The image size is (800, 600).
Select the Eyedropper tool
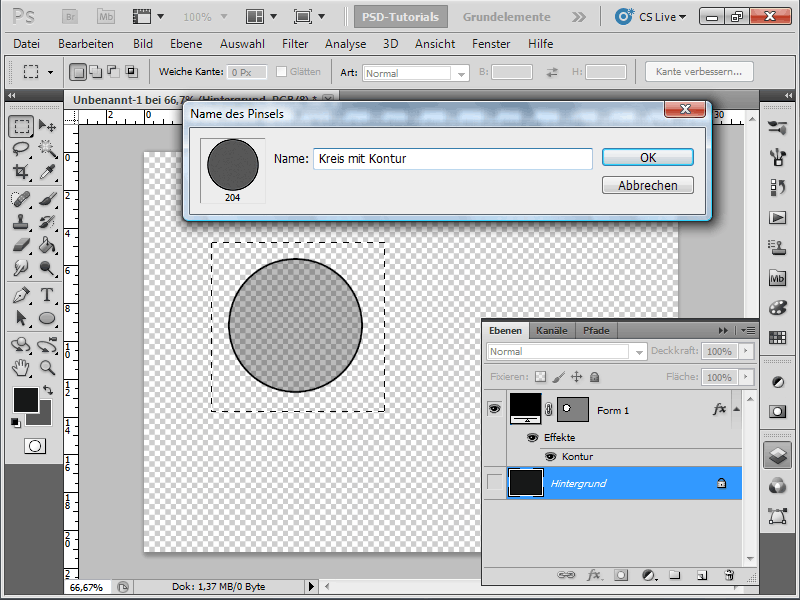(x=47, y=172)
